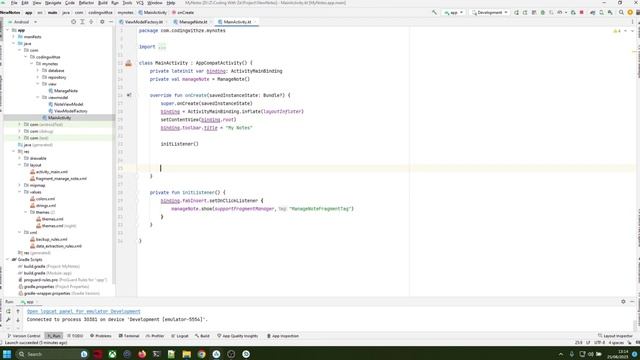The image size is (640, 360).
Task: Open project panel gear options
Action: click(102, 22)
